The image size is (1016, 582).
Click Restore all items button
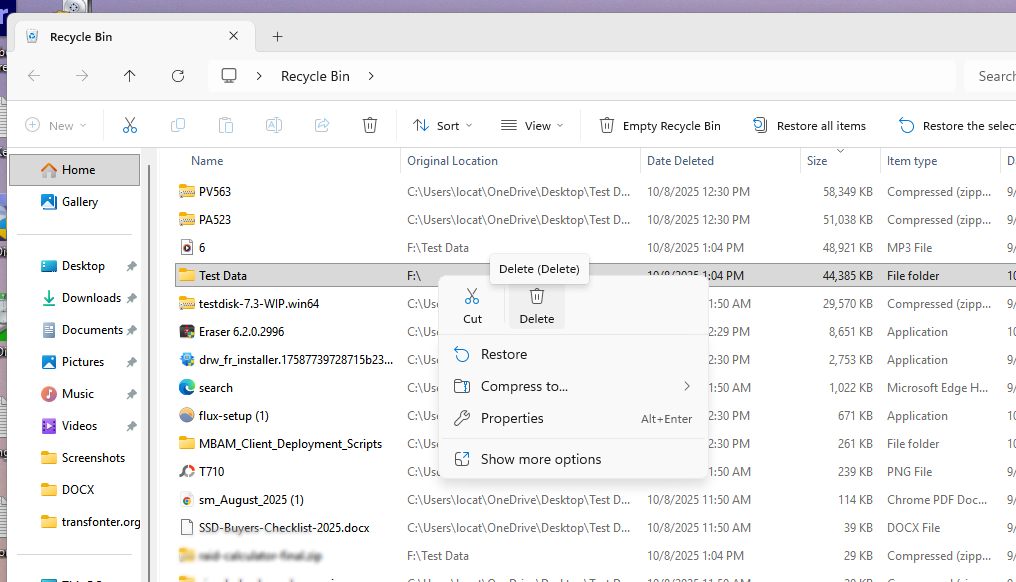[x=810, y=125]
